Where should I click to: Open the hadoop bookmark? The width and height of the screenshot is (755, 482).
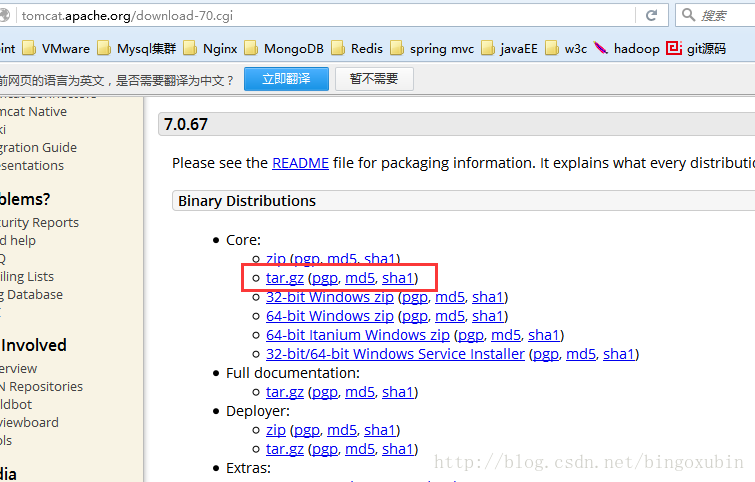point(626,49)
